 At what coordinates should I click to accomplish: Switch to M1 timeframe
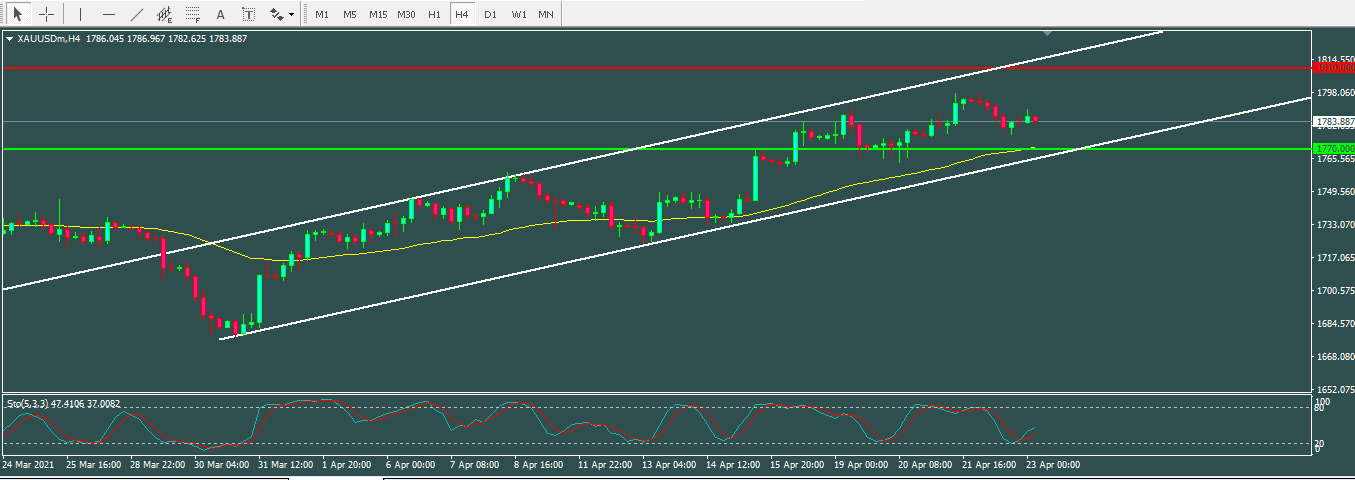coord(322,15)
